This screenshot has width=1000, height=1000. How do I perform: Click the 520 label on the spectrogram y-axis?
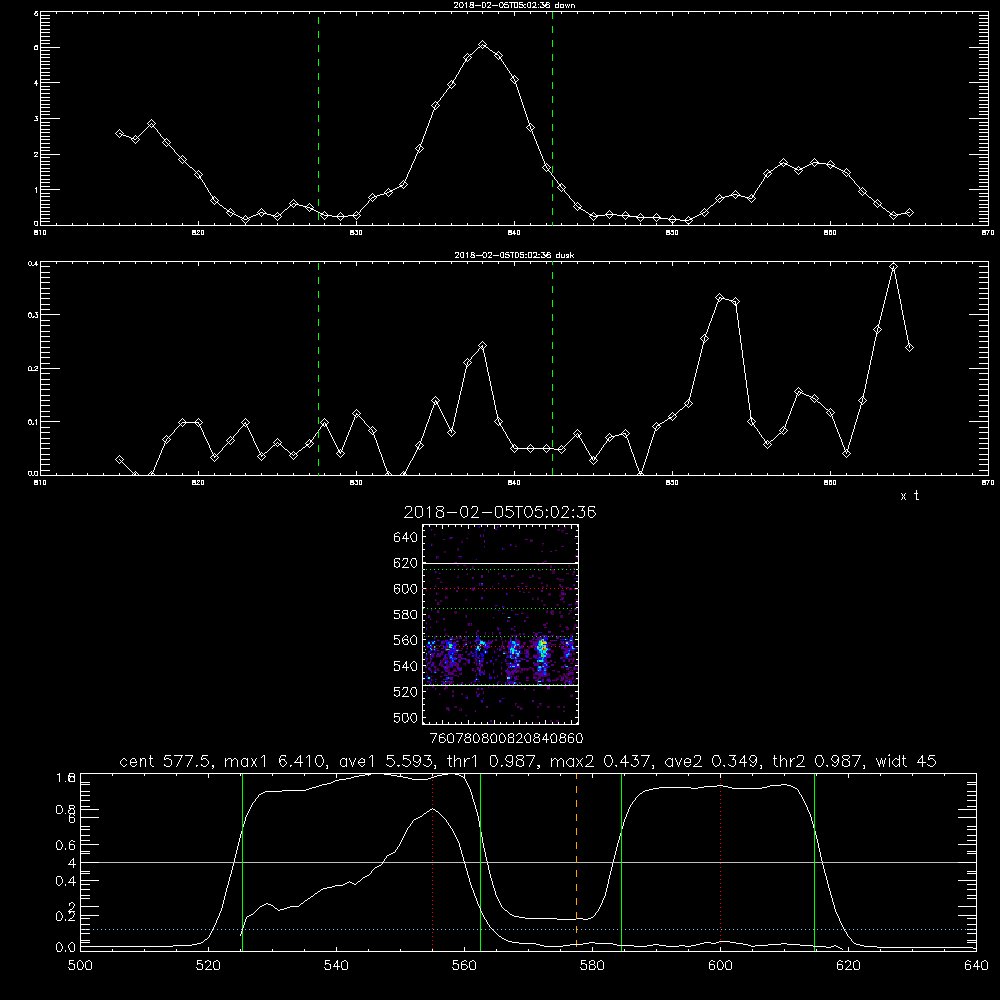point(406,692)
